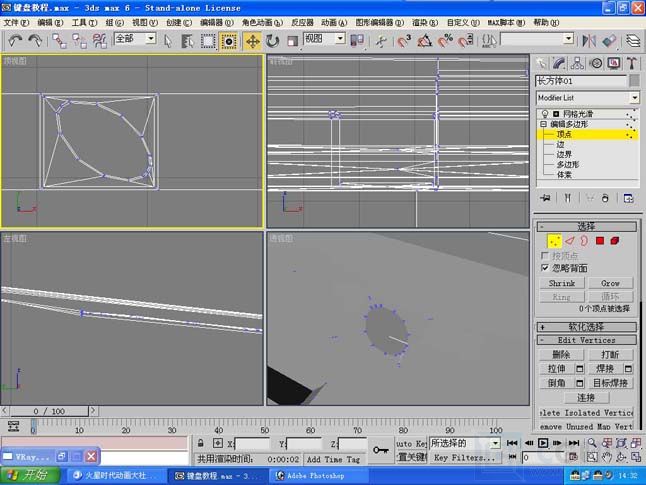The width and height of the screenshot is (646, 485).
Task: Switch to the Display command panel tab
Action: (x=614, y=63)
